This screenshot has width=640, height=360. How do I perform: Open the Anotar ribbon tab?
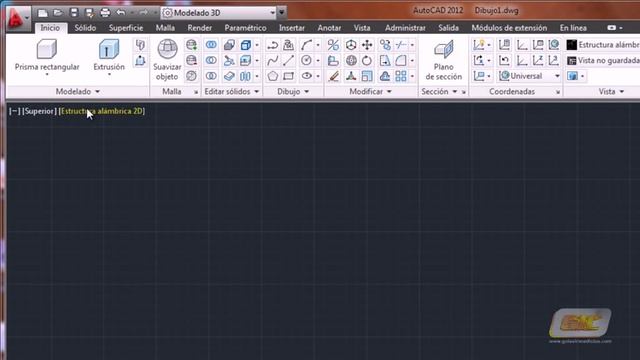click(329, 28)
